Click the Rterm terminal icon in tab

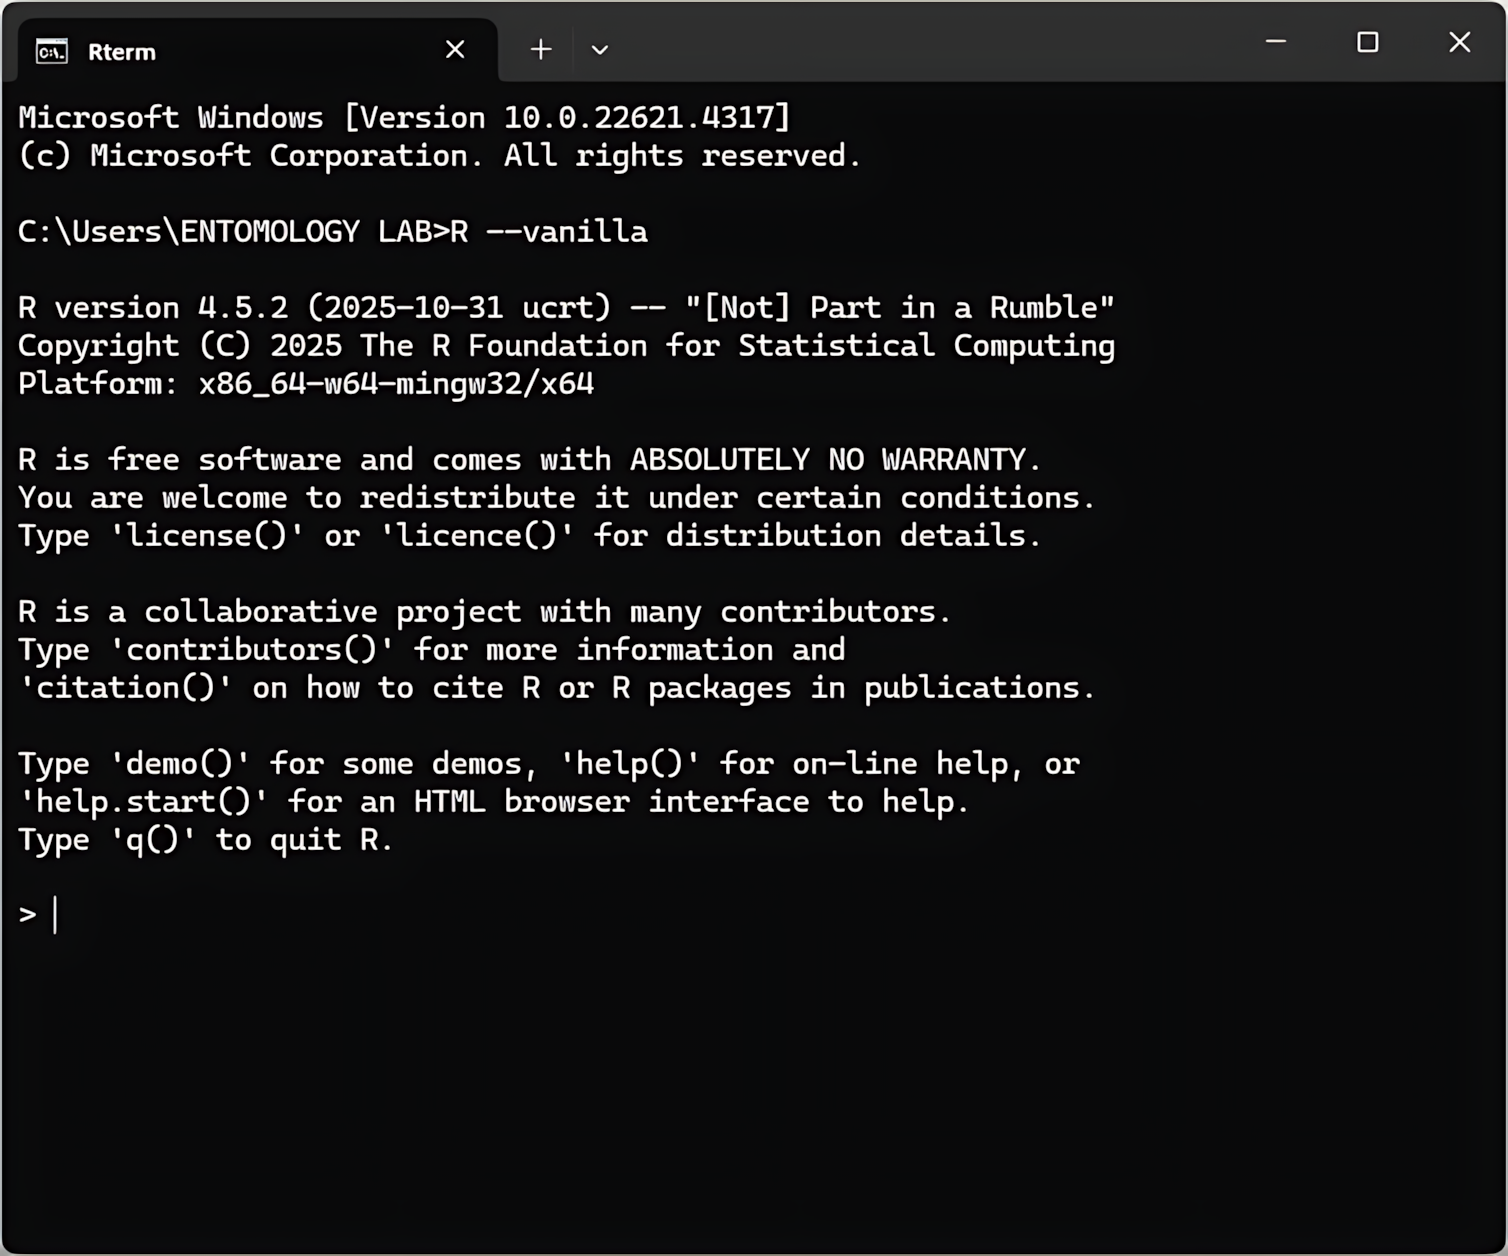(51, 51)
